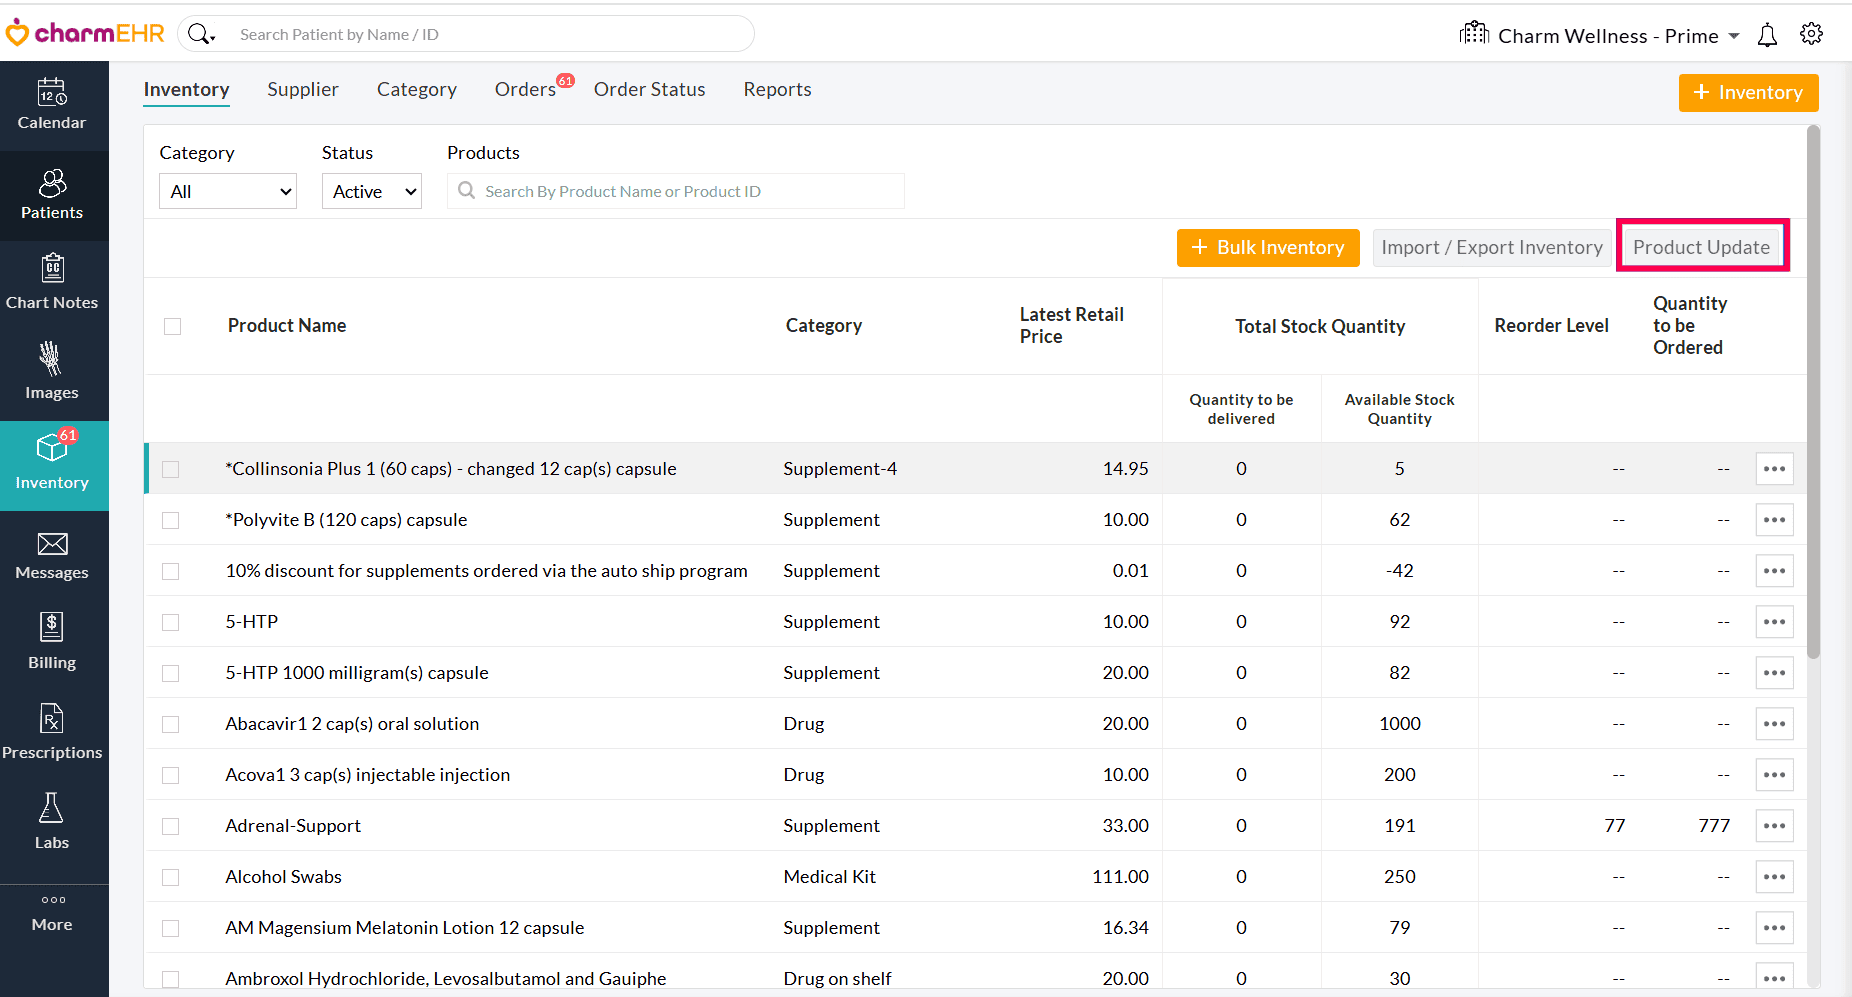Select the Alcohol Swabs row checkbox
This screenshot has width=1852, height=997.
tap(171, 877)
